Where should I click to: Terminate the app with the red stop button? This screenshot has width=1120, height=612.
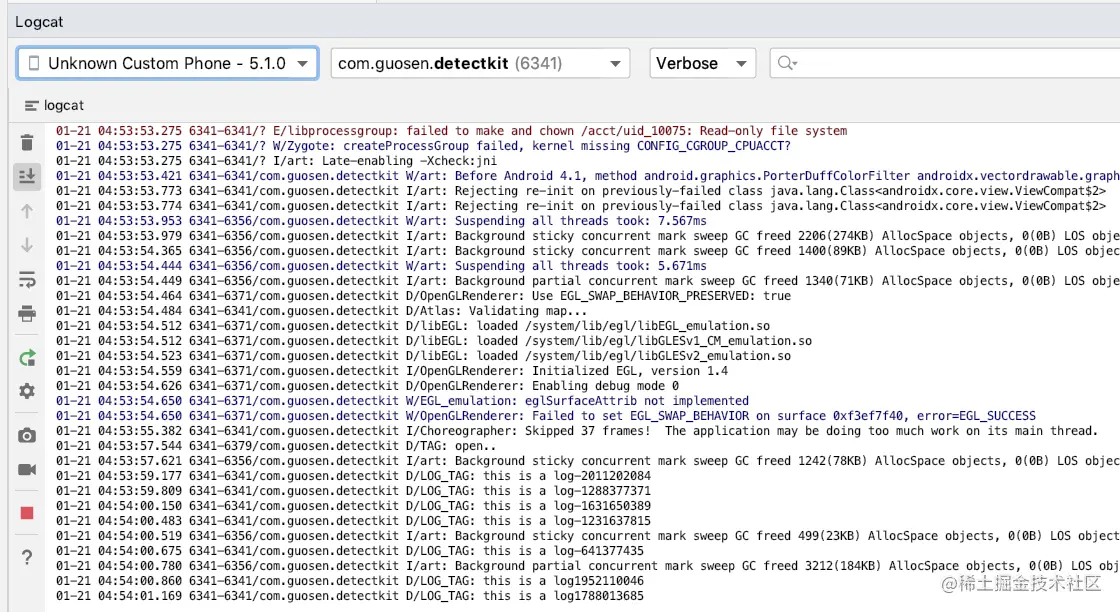tap(27, 513)
